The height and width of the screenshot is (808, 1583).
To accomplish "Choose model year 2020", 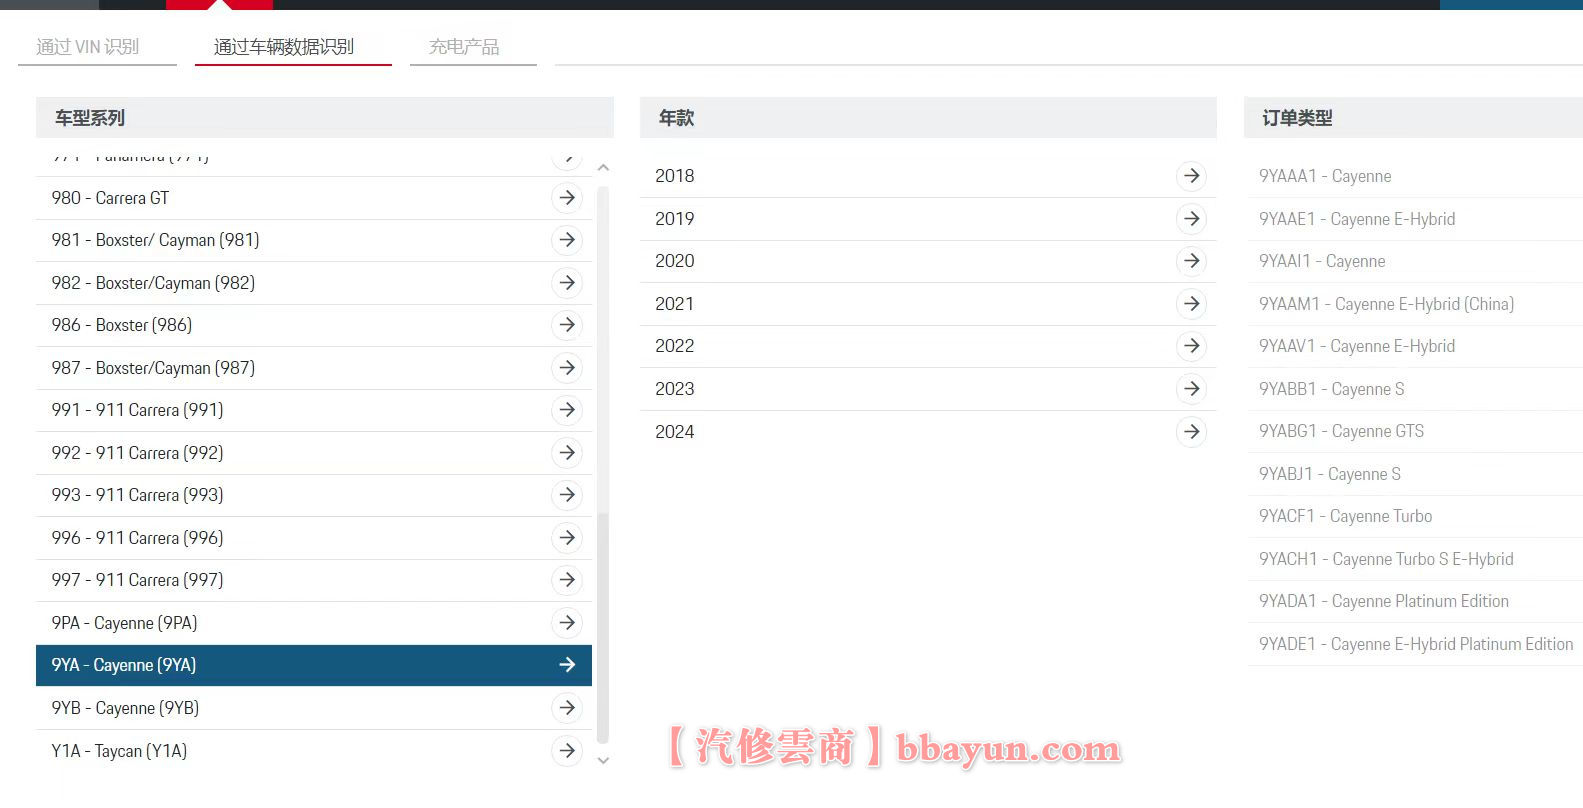I will (x=928, y=261).
